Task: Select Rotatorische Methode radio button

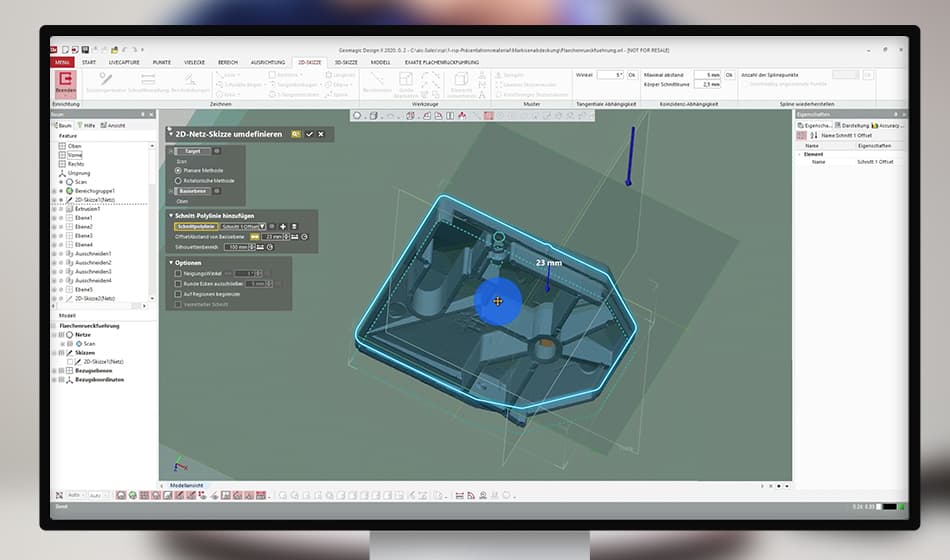Action: coord(178,181)
